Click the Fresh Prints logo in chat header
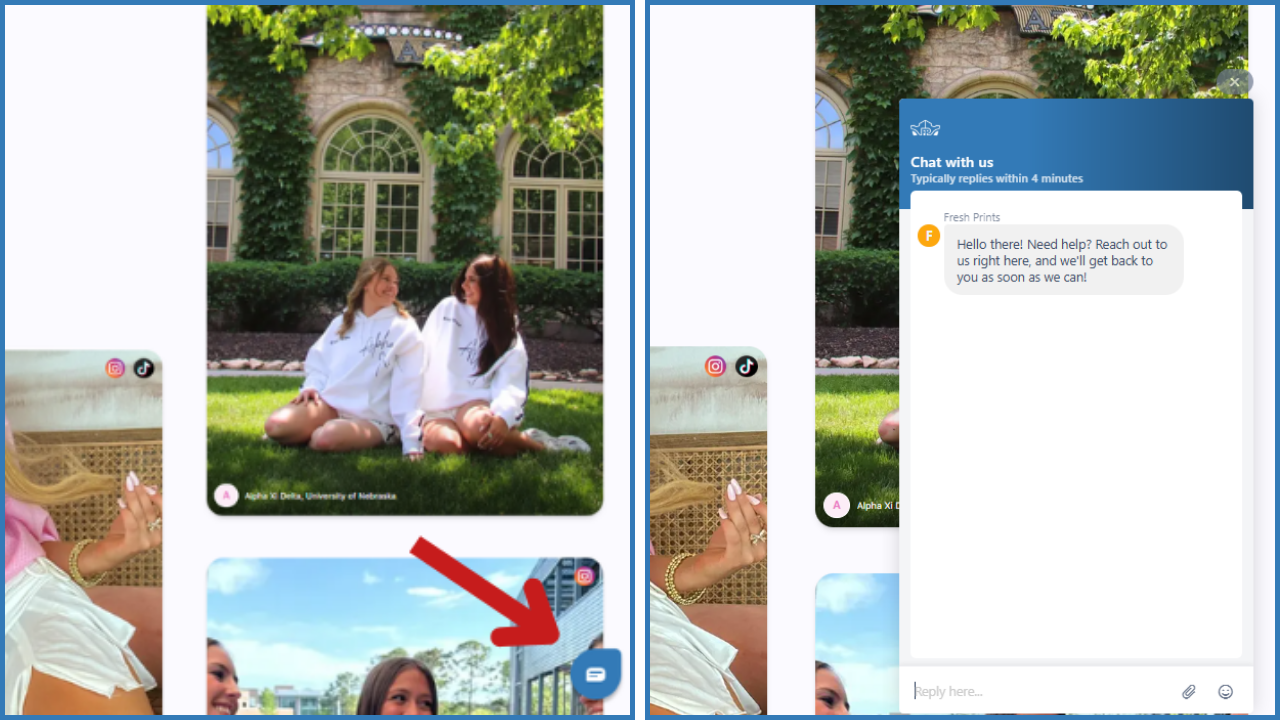This screenshot has width=1280, height=720. coord(925,128)
